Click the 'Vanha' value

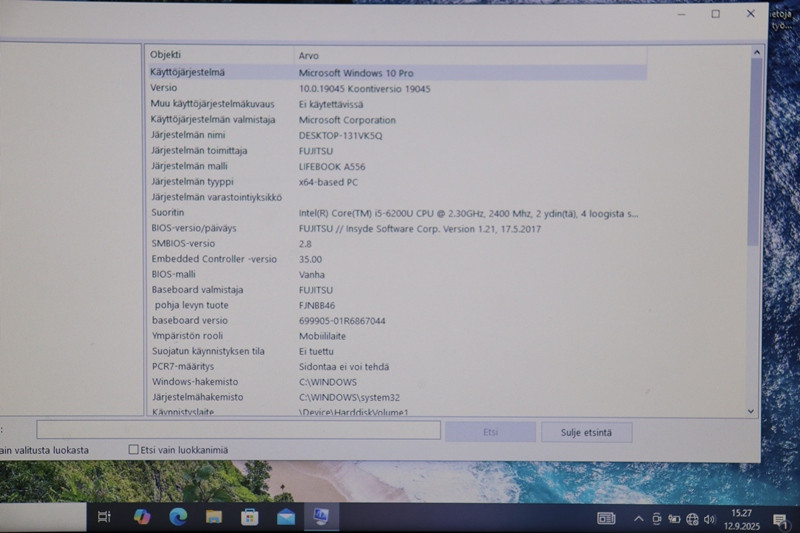(312, 274)
